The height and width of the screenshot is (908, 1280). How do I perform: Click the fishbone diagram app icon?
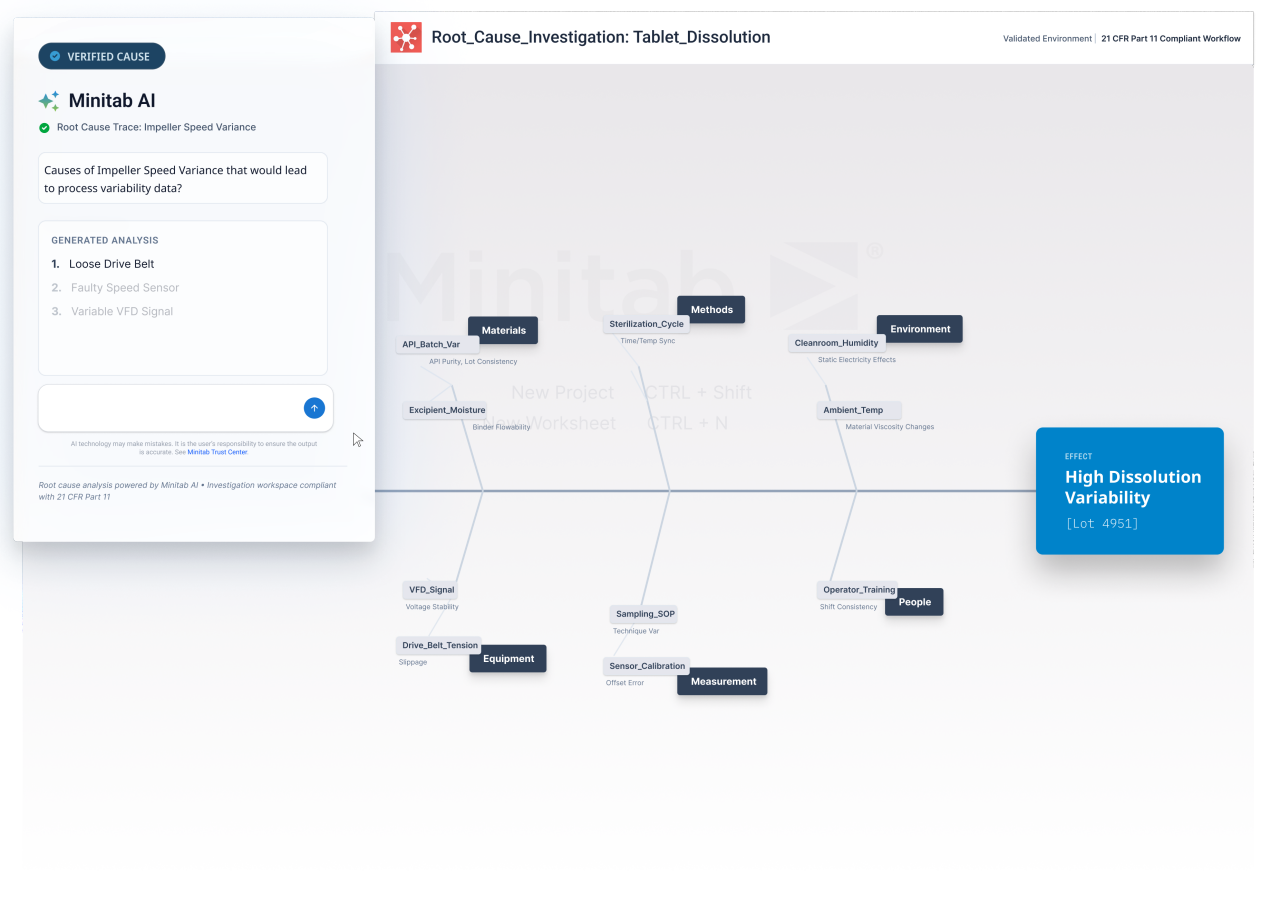coord(406,38)
